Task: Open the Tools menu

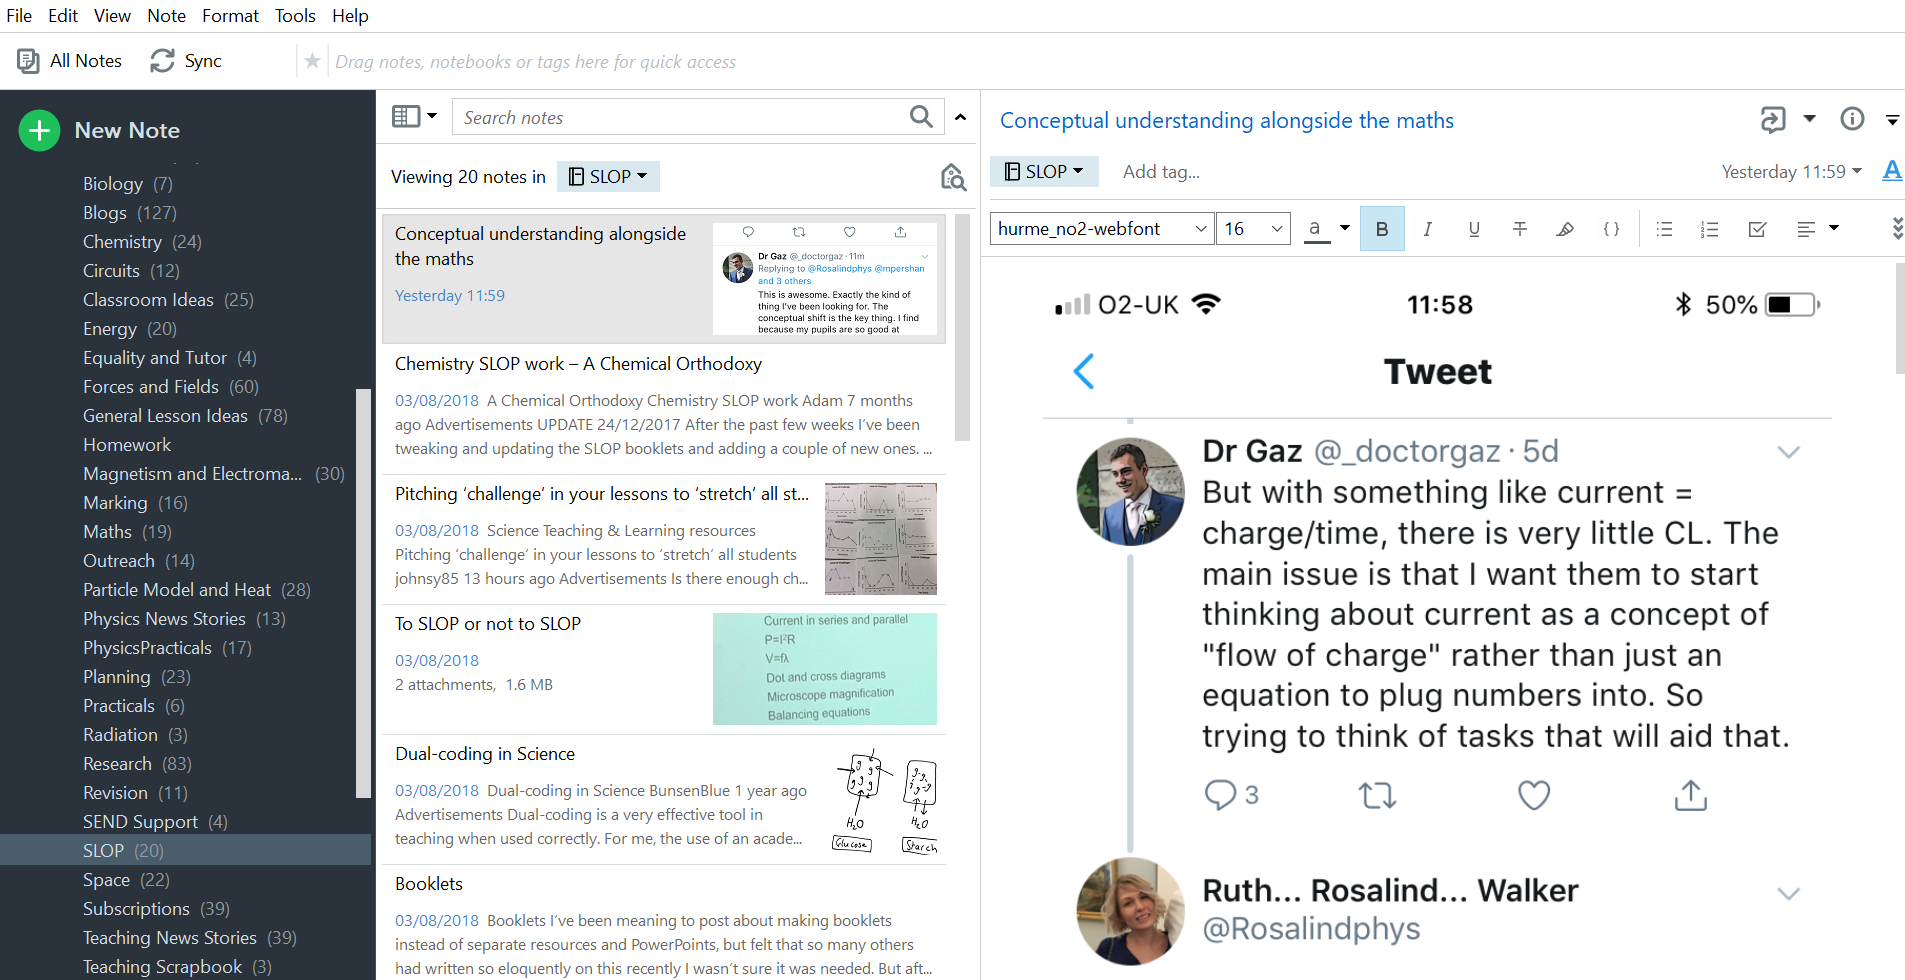Action: point(295,16)
